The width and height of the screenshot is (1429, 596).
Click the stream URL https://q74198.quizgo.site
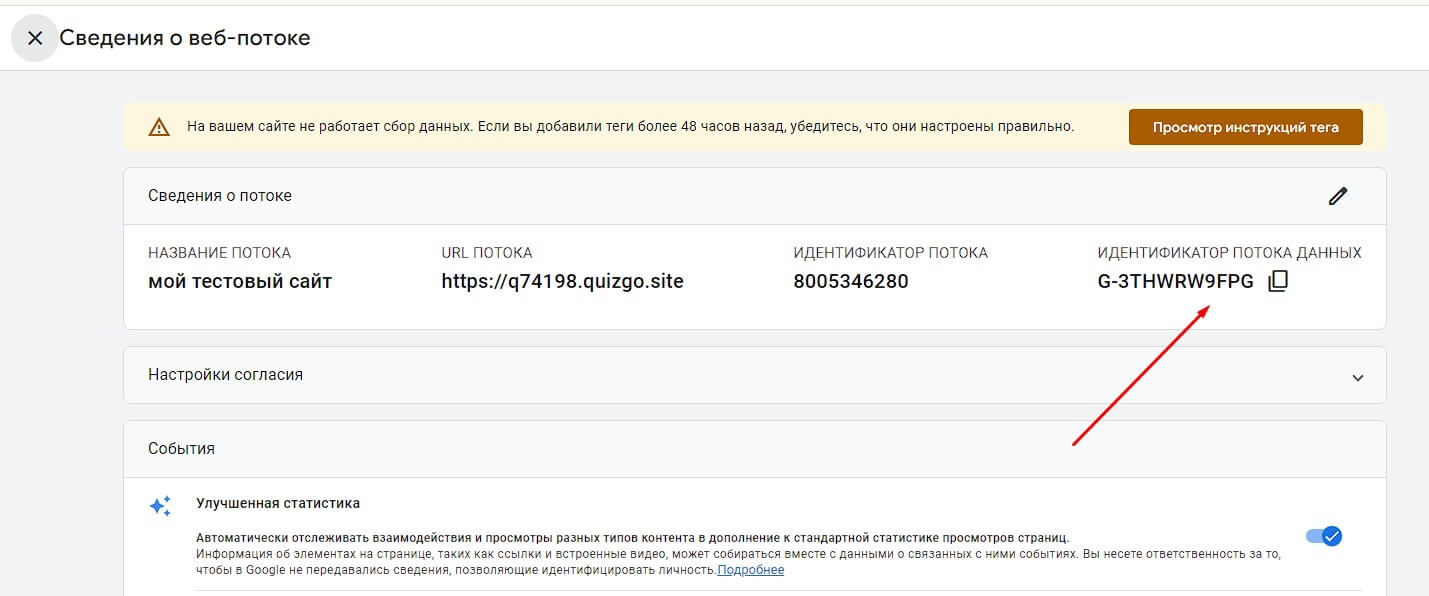pyautogui.click(x=562, y=282)
